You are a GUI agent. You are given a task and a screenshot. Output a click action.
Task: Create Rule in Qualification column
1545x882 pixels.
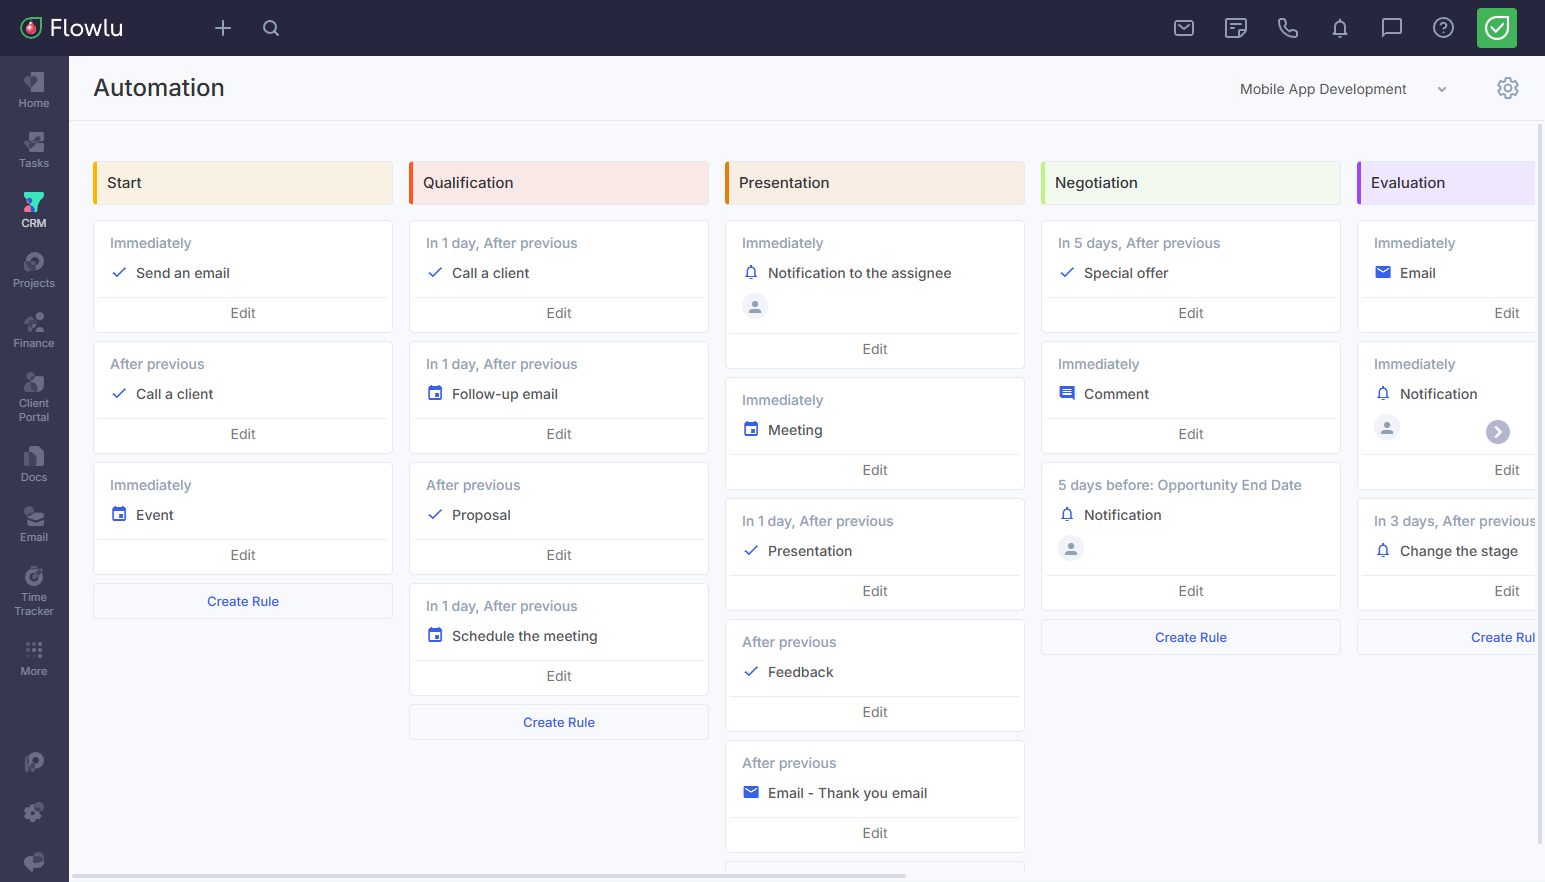pyautogui.click(x=559, y=722)
